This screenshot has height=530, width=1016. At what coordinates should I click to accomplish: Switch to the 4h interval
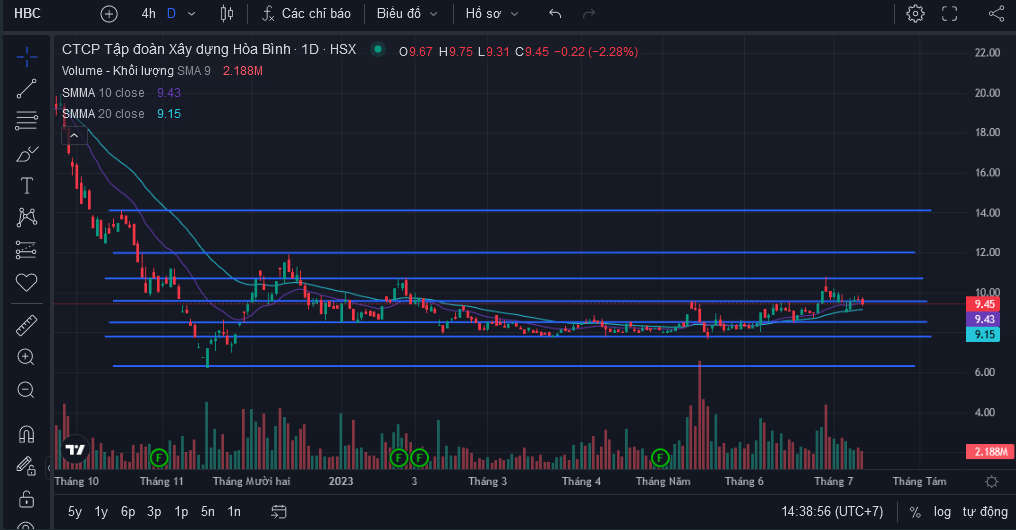click(148, 14)
